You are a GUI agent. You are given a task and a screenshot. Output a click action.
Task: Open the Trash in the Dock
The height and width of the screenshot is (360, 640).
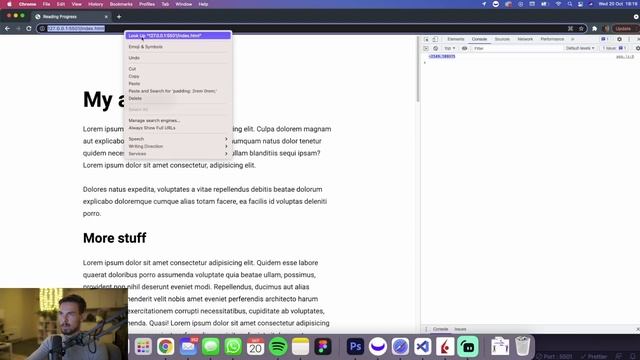[x=522, y=346]
